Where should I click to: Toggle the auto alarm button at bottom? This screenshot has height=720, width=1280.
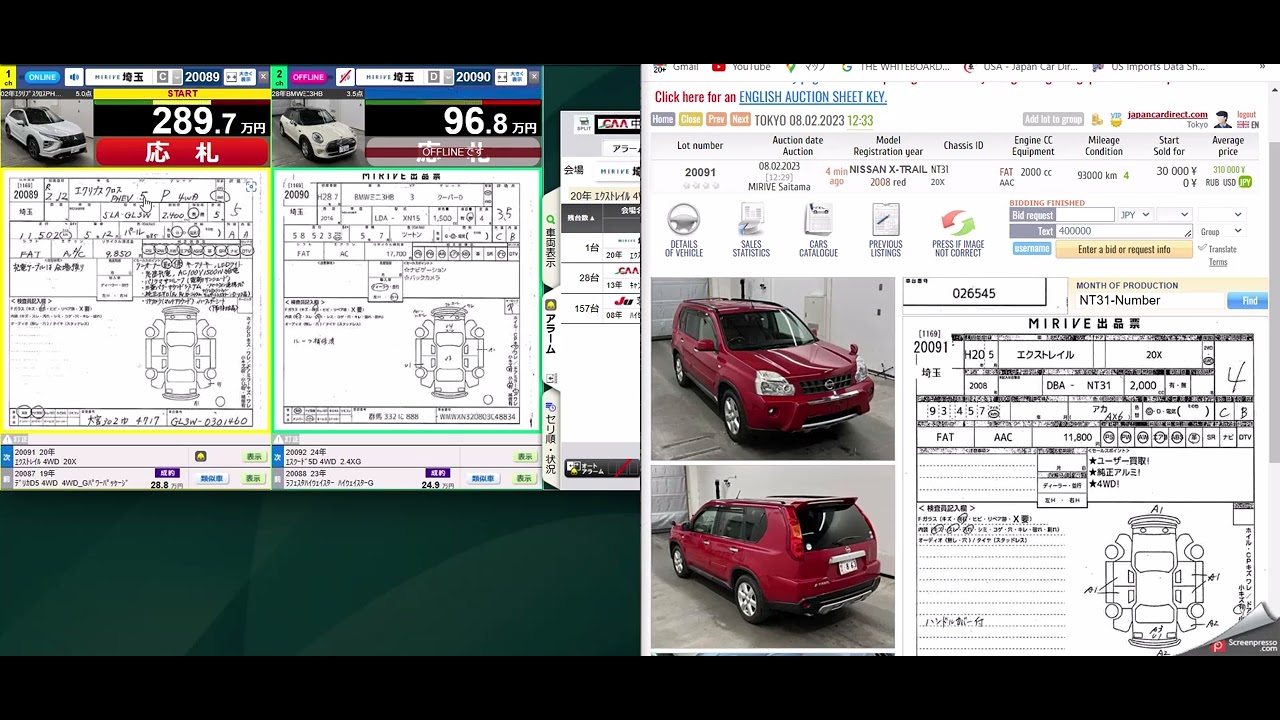(x=600, y=468)
